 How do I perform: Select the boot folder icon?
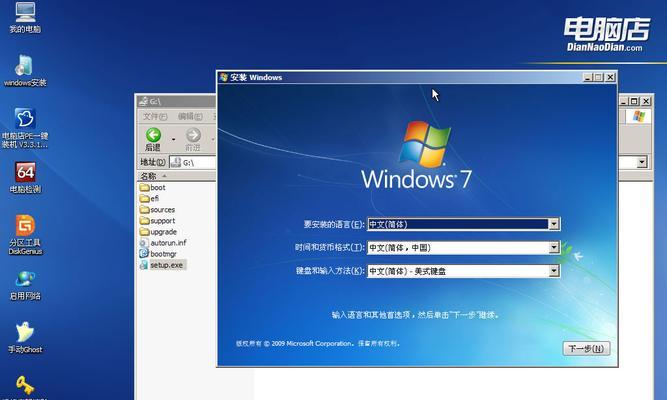point(145,187)
